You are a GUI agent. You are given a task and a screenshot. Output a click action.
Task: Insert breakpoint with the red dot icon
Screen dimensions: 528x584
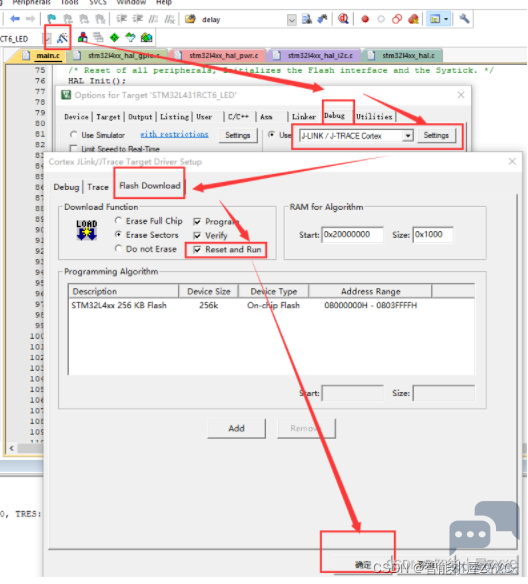pos(365,19)
